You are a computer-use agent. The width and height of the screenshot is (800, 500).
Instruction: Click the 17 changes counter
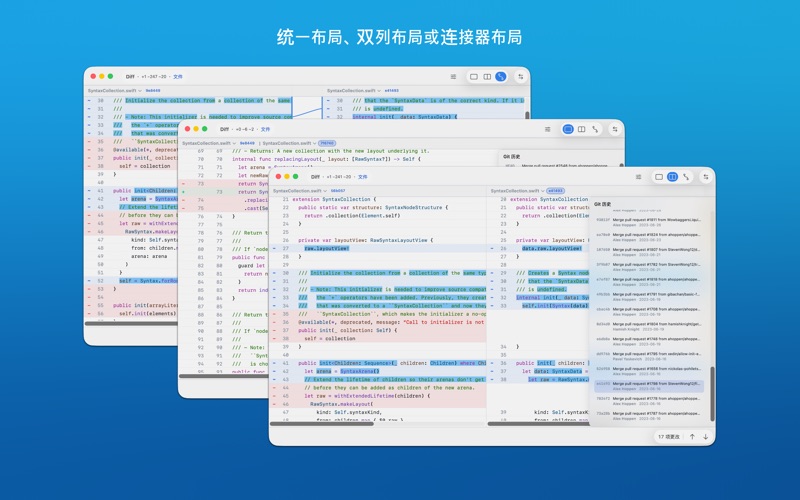coord(668,437)
